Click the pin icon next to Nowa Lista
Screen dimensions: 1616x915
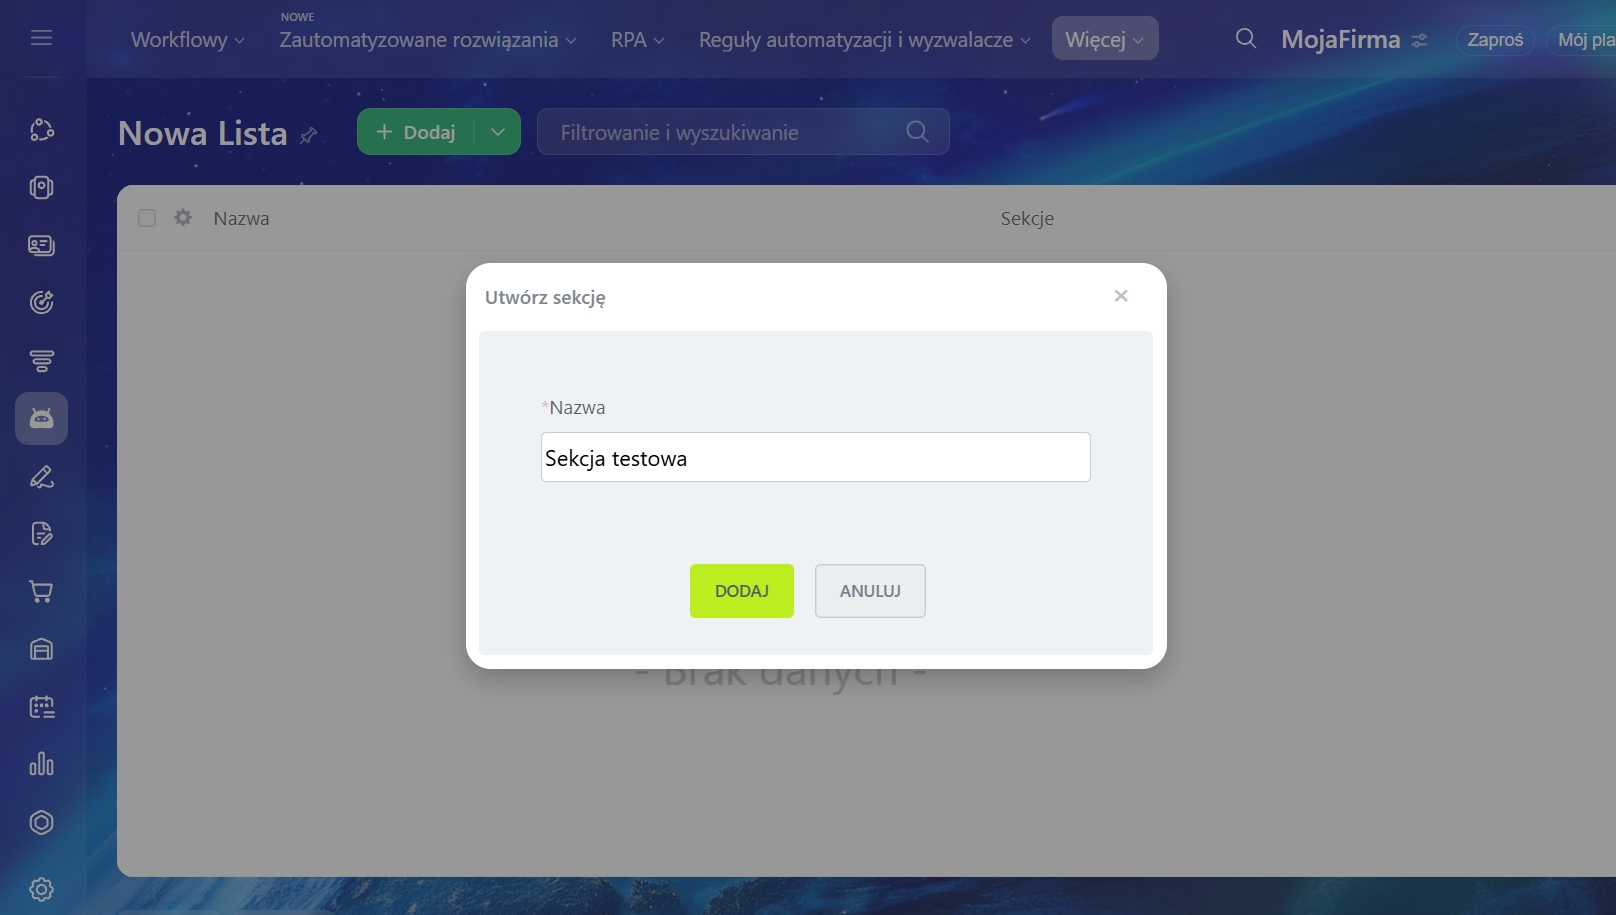pyautogui.click(x=309, y=135)
